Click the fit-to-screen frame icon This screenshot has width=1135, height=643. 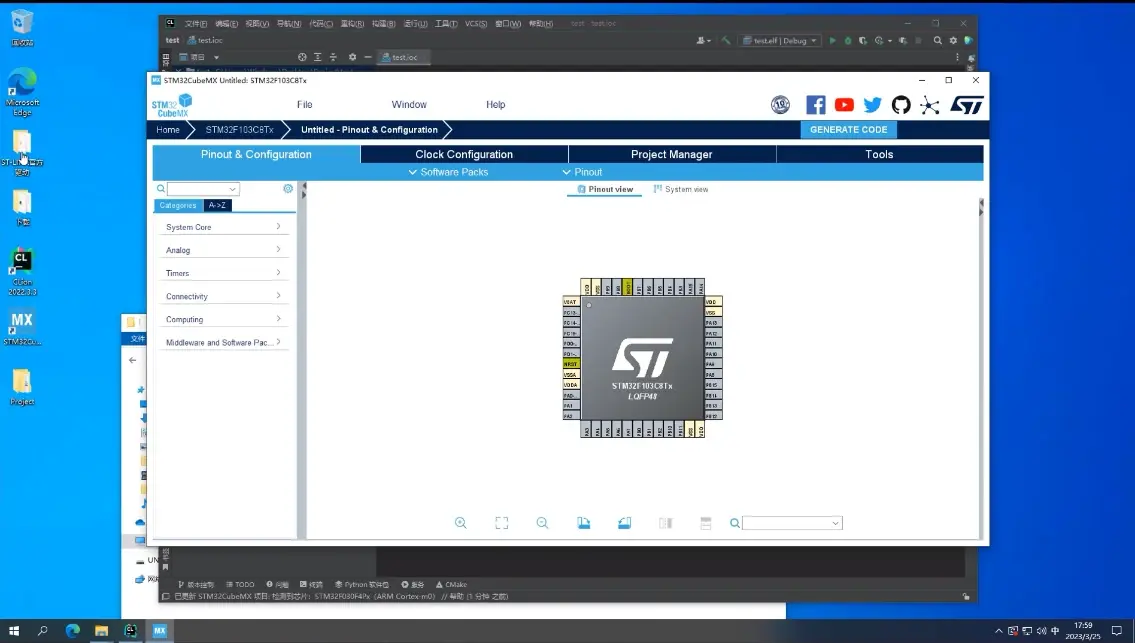502,523
